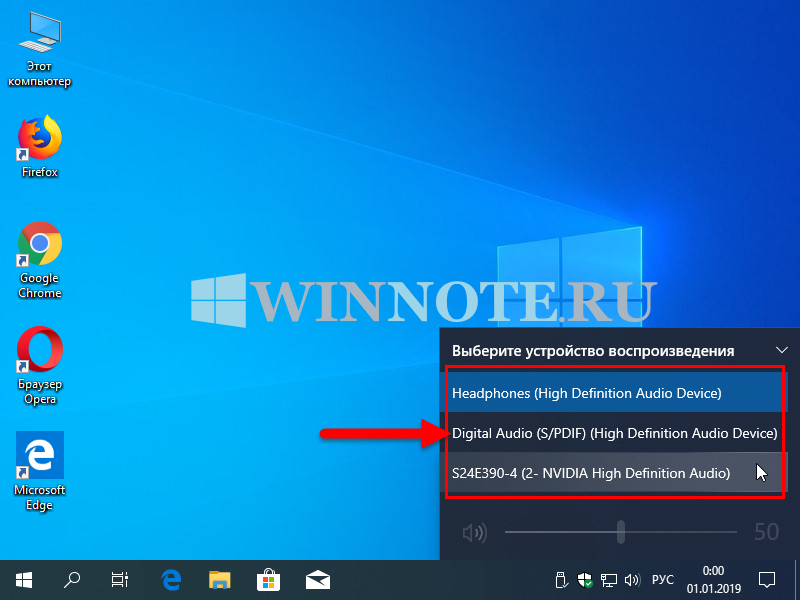Screen dimensions: 800x600
Task: Collapse the playback device list chevron
Action: tap(782, 350)
